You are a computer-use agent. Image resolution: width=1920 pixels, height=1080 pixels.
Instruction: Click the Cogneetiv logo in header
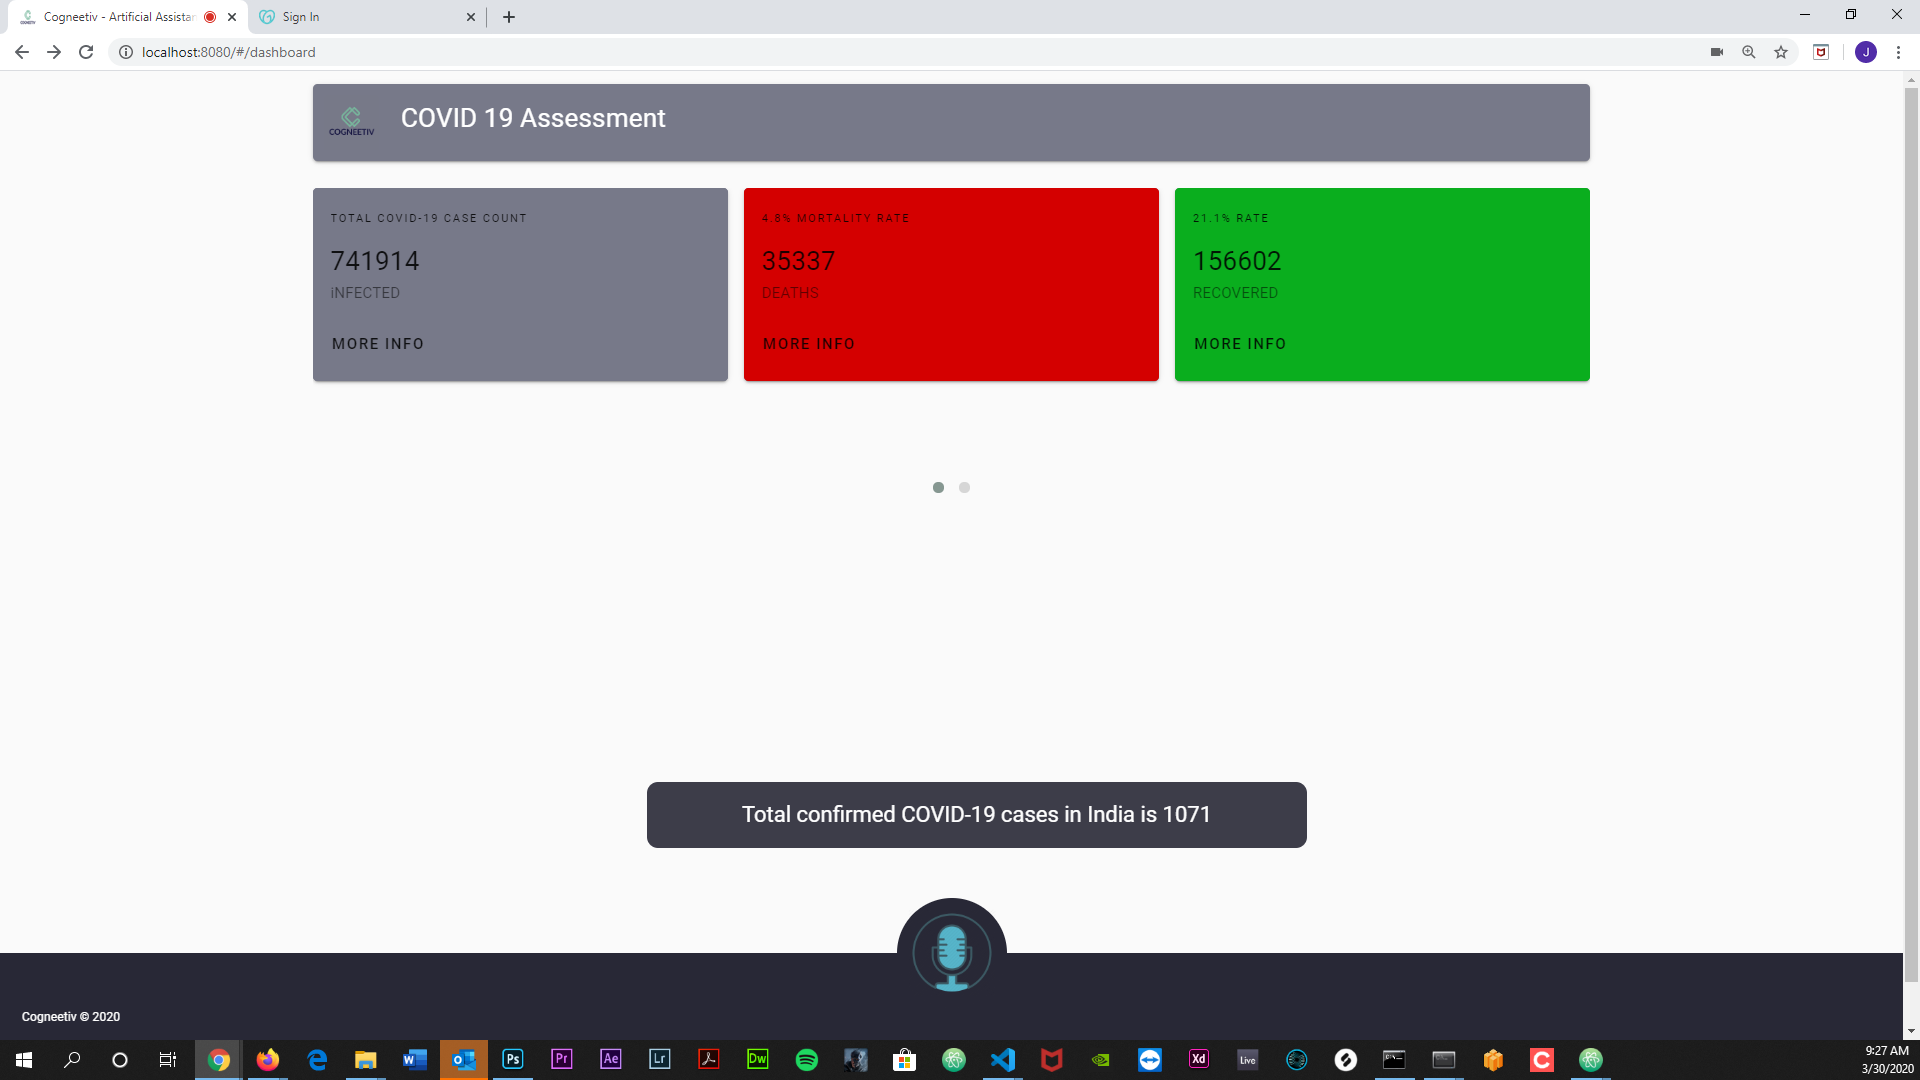351,121
